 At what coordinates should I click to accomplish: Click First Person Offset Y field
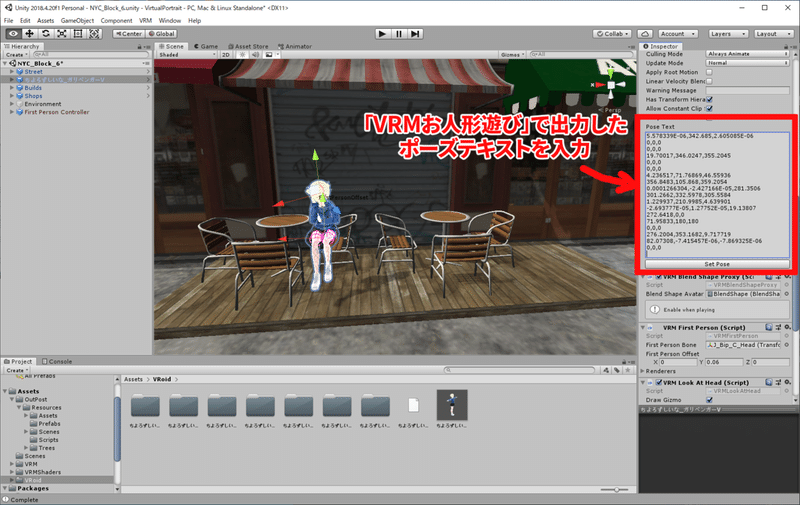[724, 362]
